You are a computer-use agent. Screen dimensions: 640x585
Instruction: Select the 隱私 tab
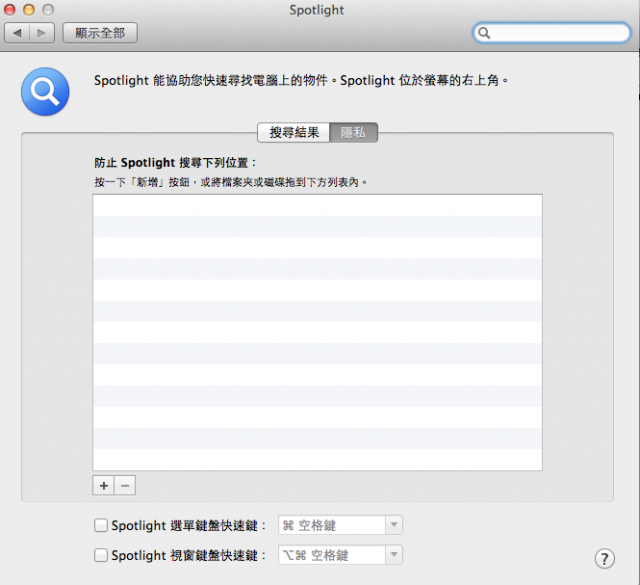tap(353, 132)
